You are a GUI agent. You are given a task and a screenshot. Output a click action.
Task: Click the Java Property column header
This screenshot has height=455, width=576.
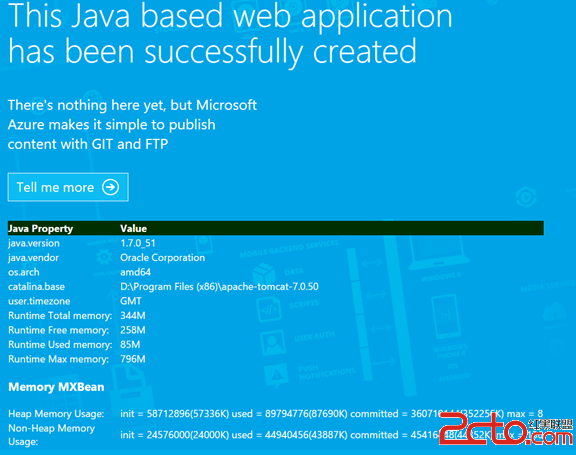click(40, 228)
